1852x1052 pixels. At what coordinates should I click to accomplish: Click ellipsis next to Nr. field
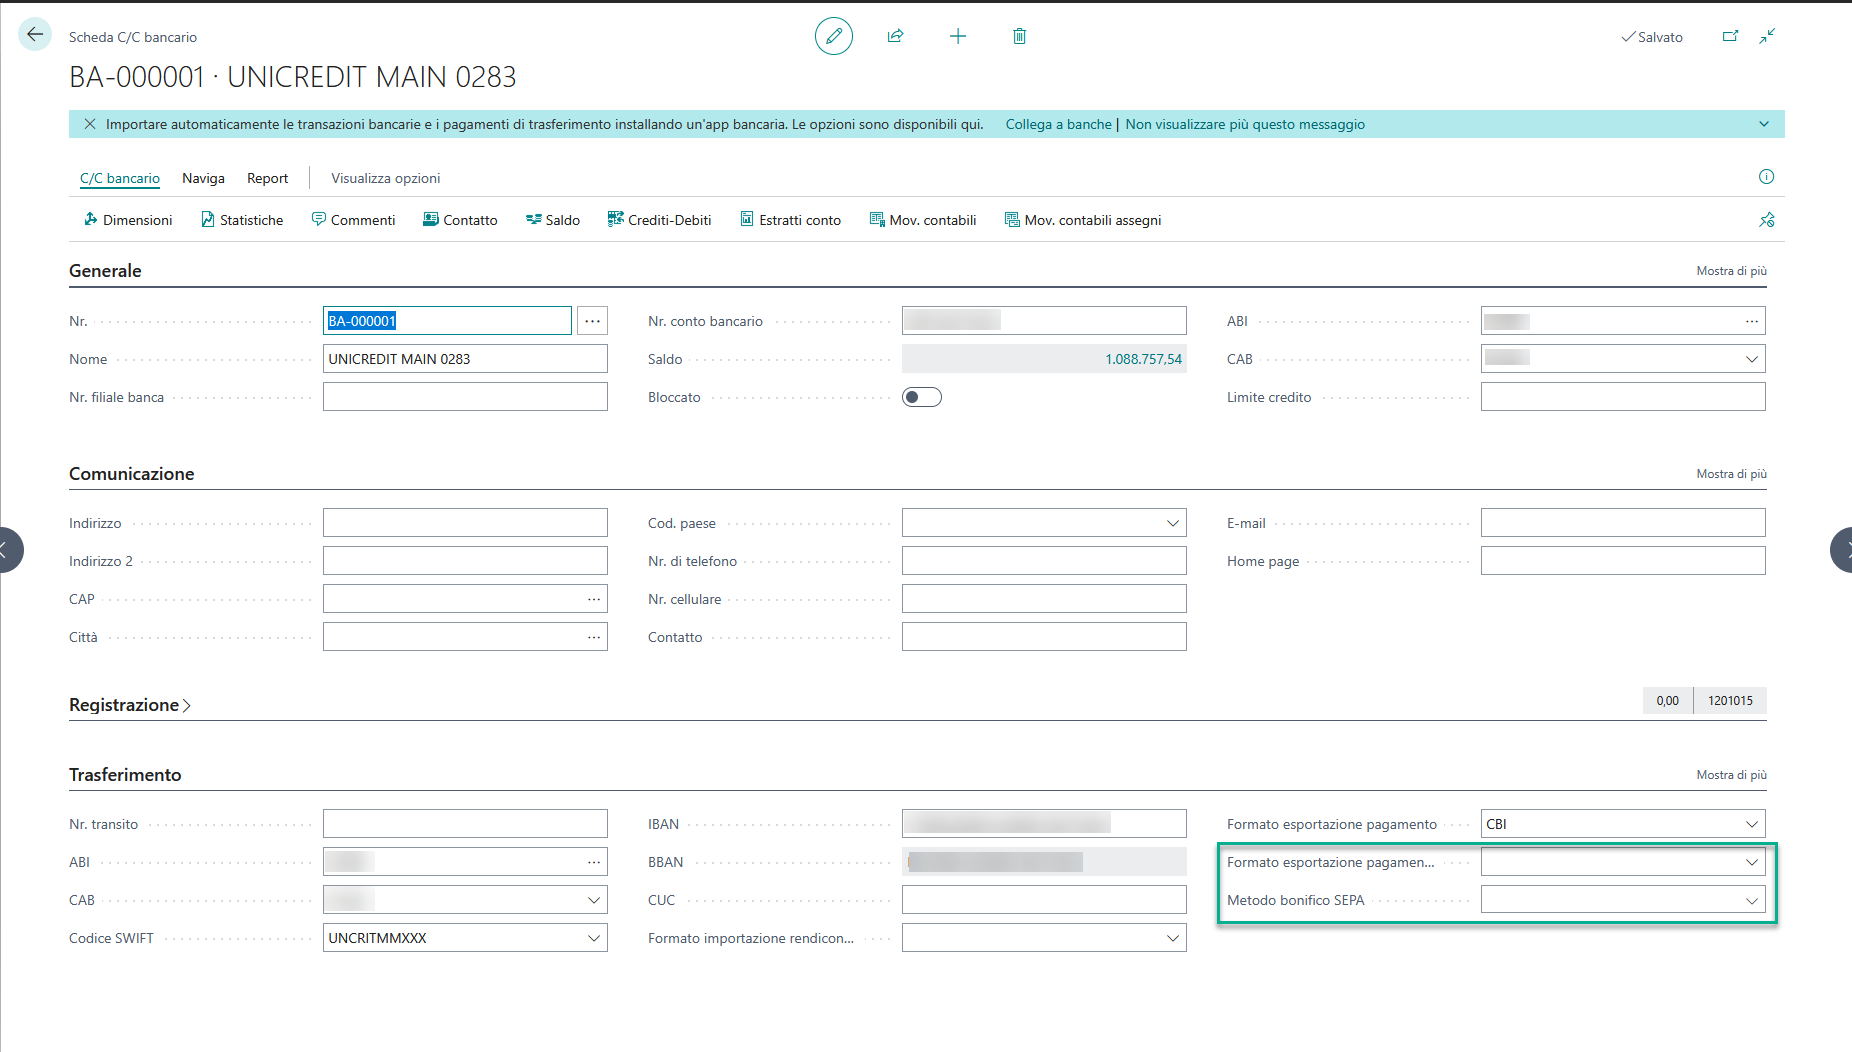pyautogui.click(x=592, y=321)
